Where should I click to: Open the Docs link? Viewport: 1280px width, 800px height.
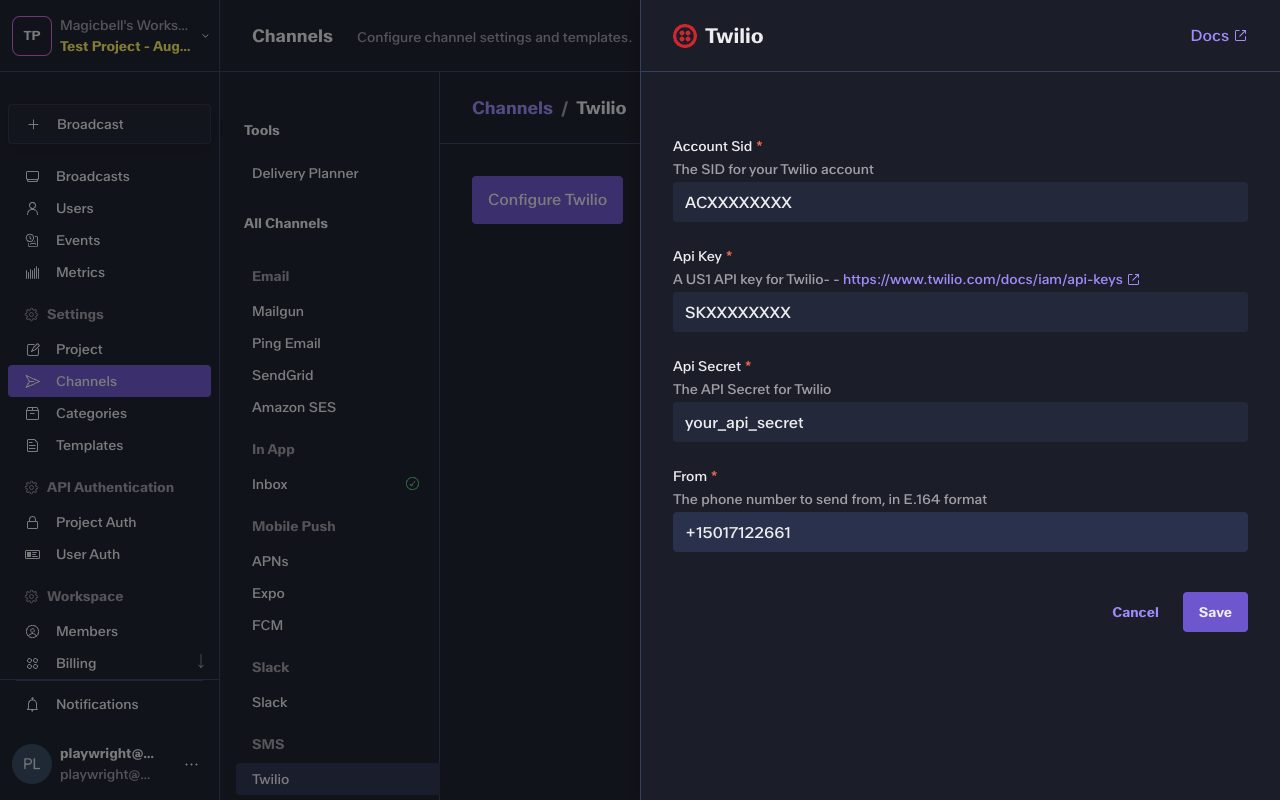[1218, 36]
